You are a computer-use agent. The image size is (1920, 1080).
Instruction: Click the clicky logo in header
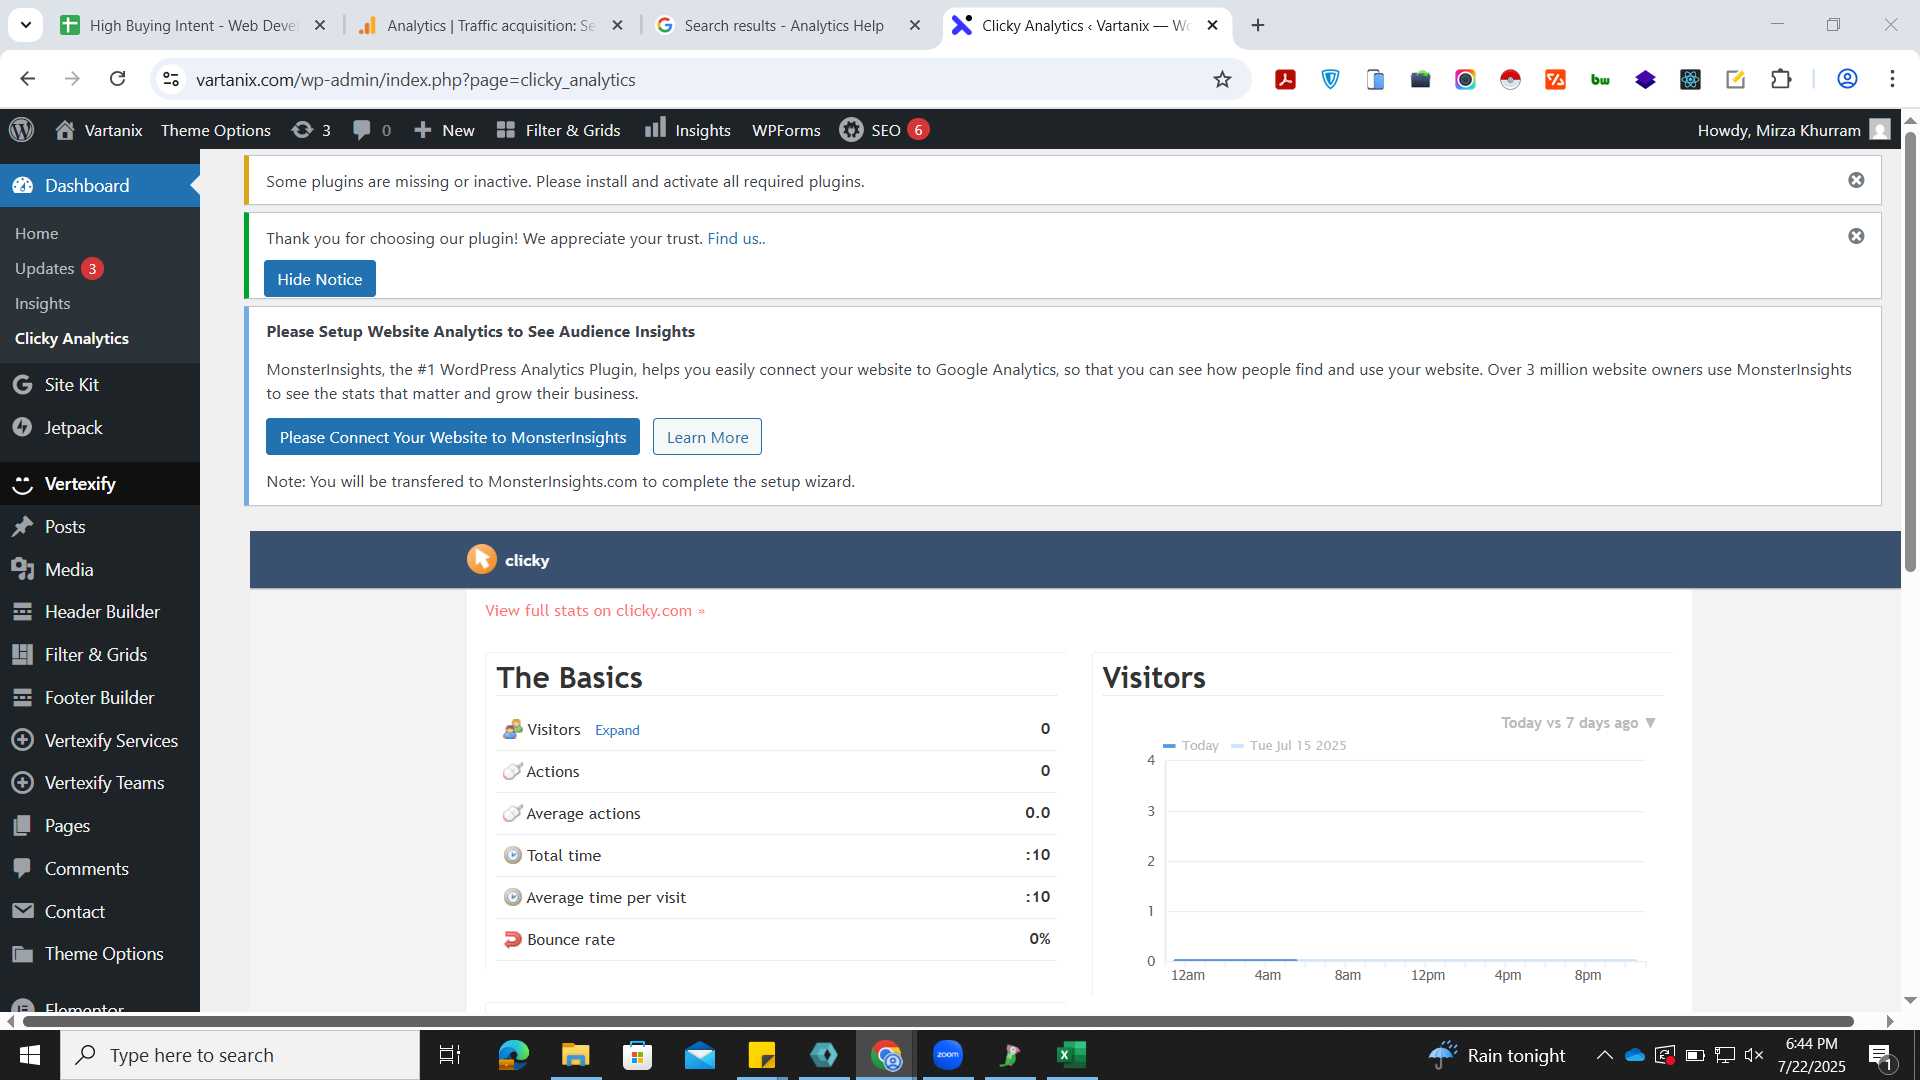pos(508,560)
